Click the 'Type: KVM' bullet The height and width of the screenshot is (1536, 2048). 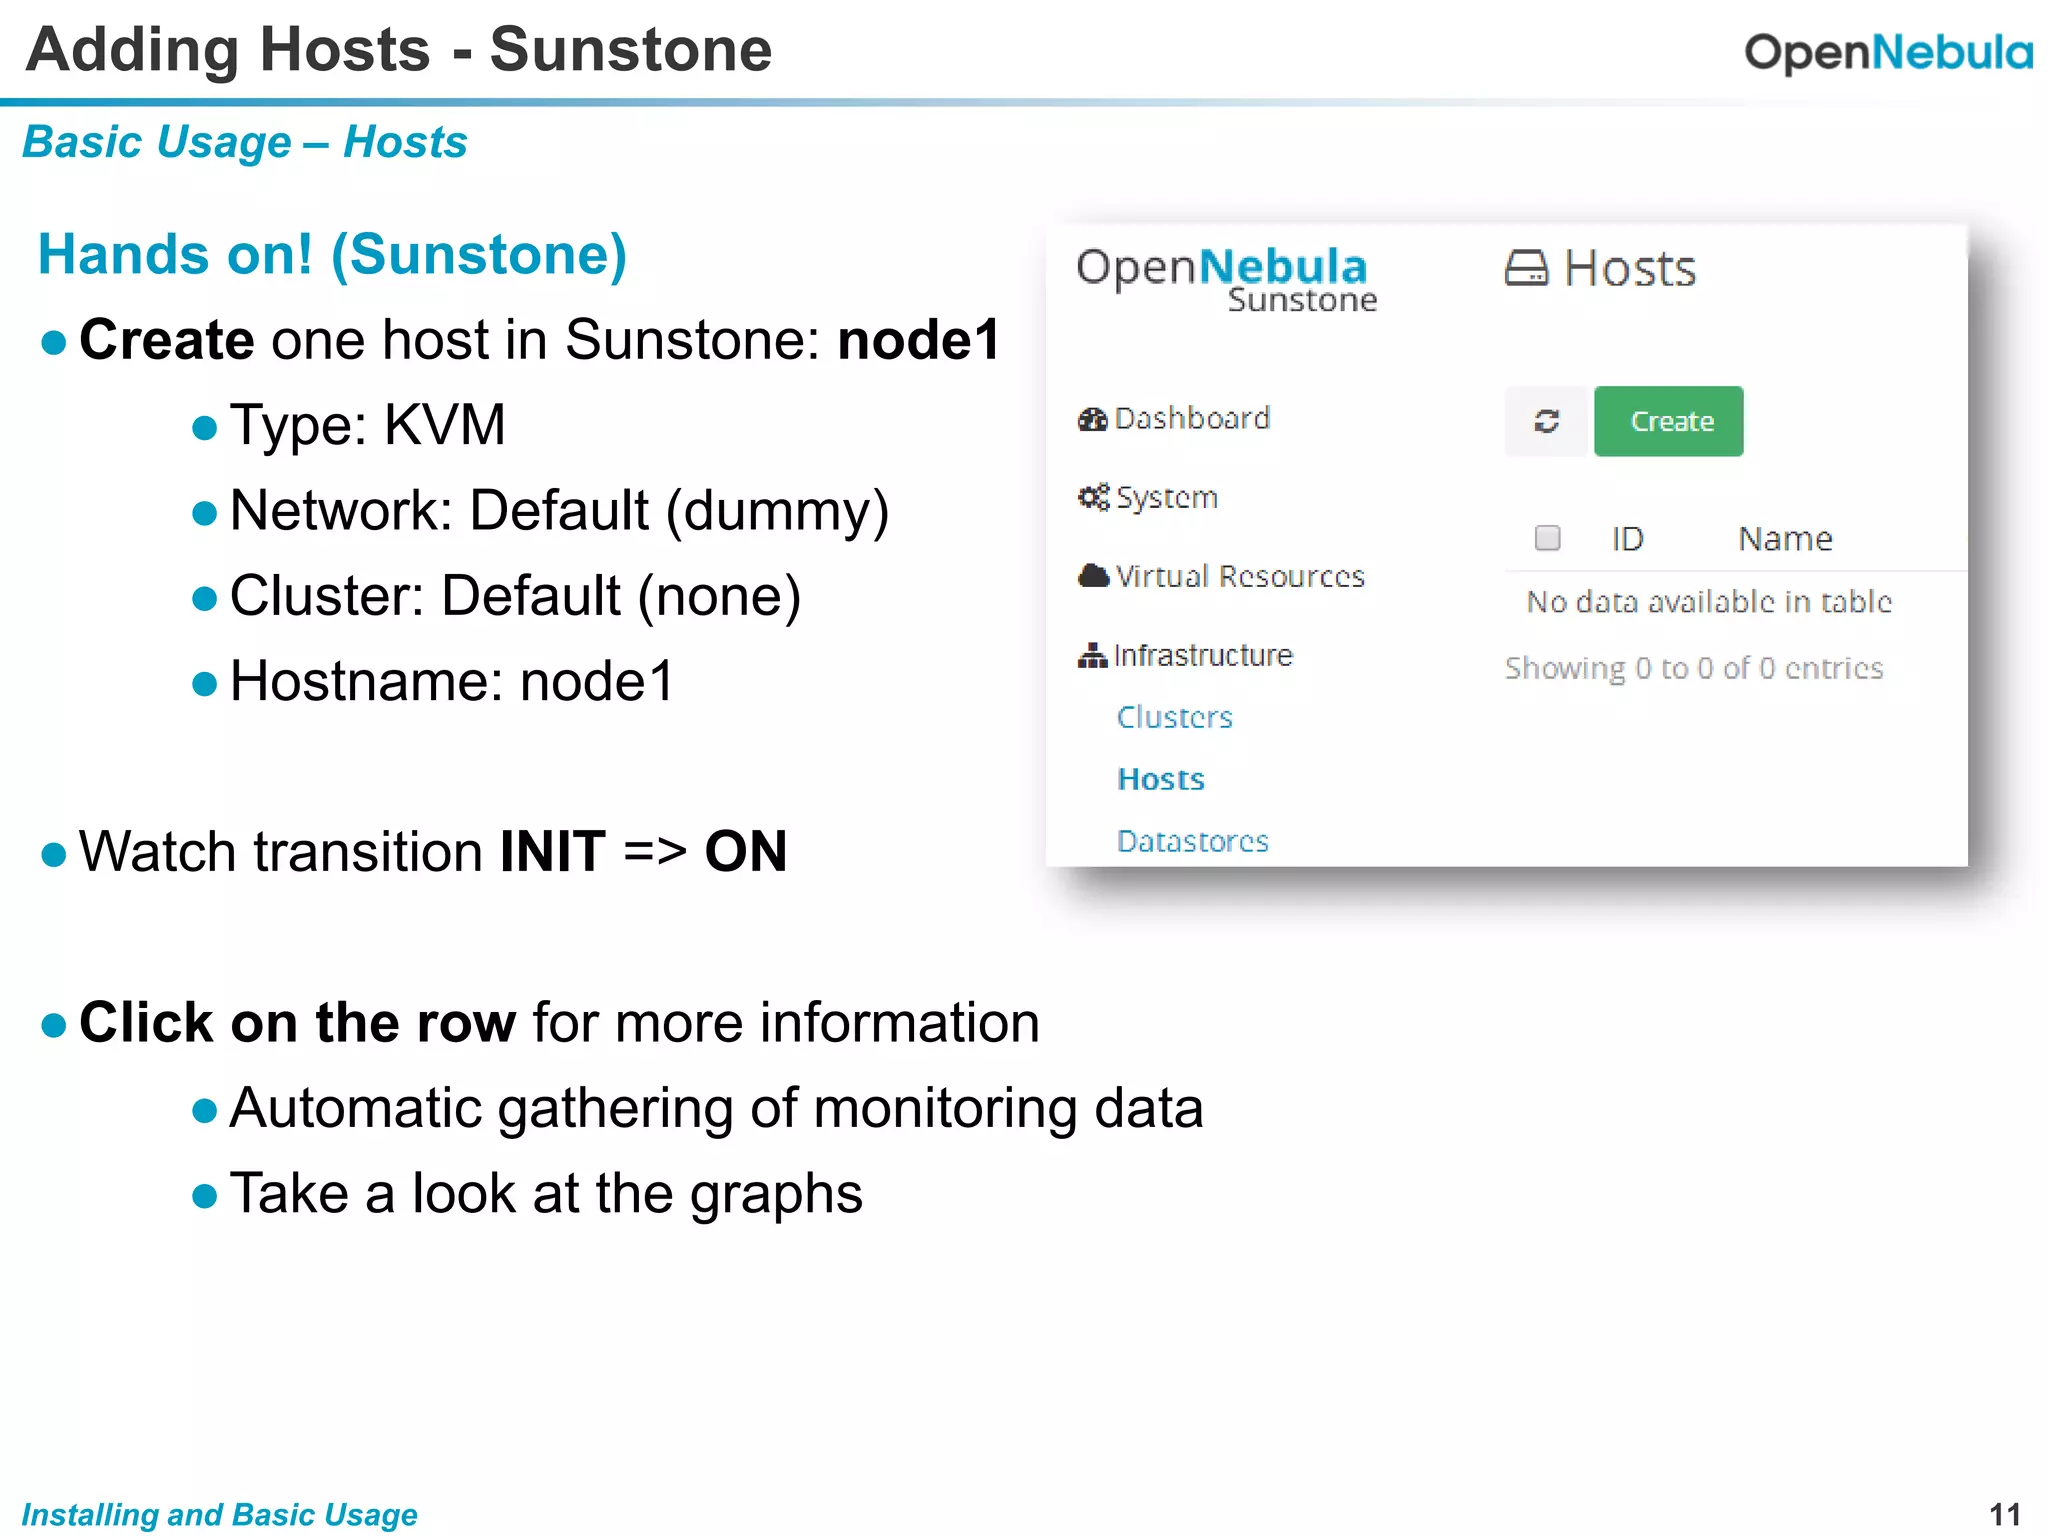pyautogui.click(x=367, y=425)
